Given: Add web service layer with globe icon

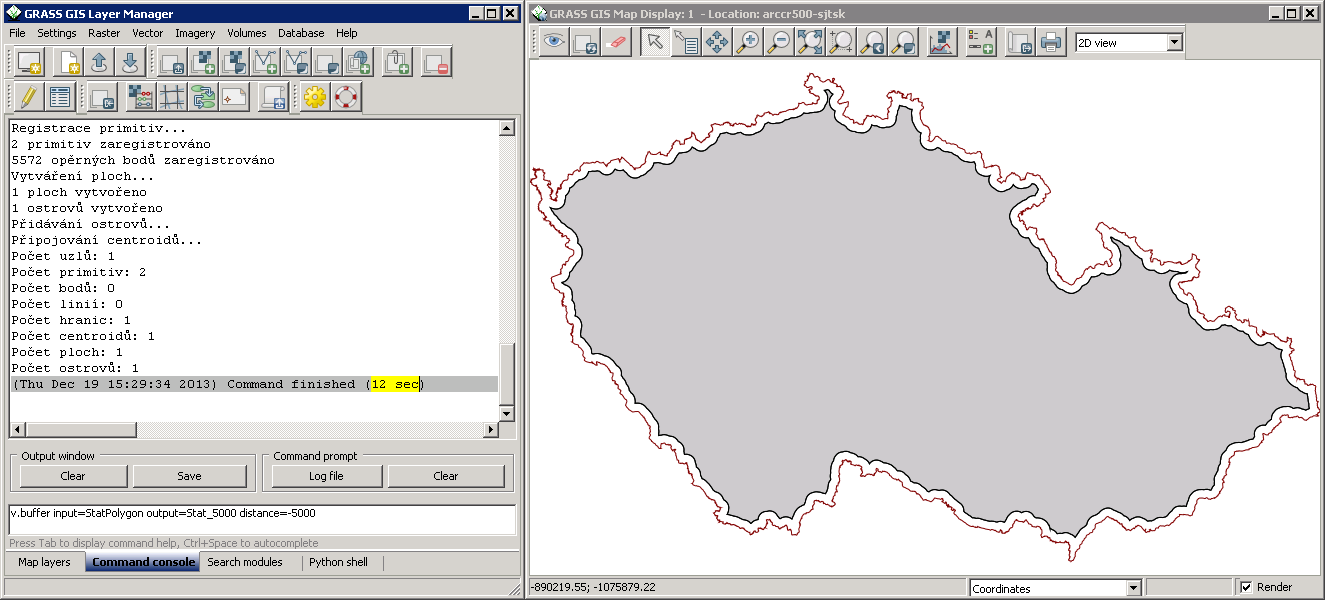Looking at the screenshot, I should (x=358, y=63).
